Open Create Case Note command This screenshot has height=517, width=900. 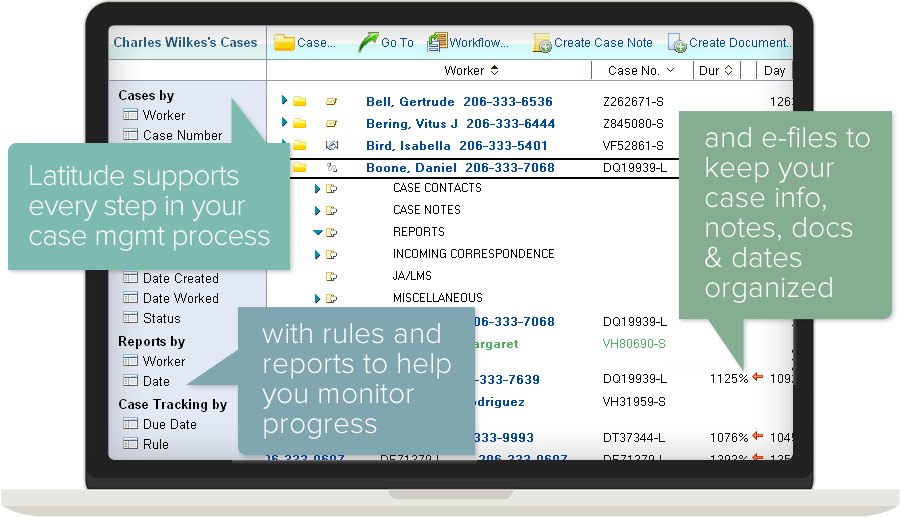coord(603,42)
